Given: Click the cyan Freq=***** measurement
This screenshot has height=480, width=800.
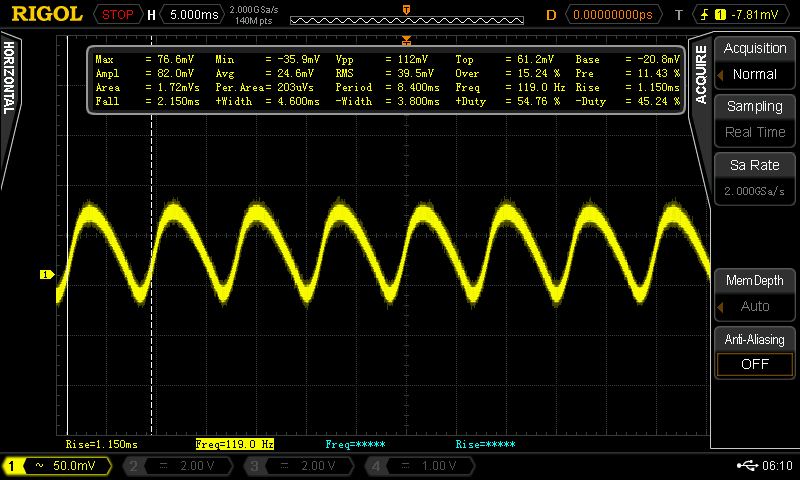Looking at the screenshot, I should (x=356, y=444).
